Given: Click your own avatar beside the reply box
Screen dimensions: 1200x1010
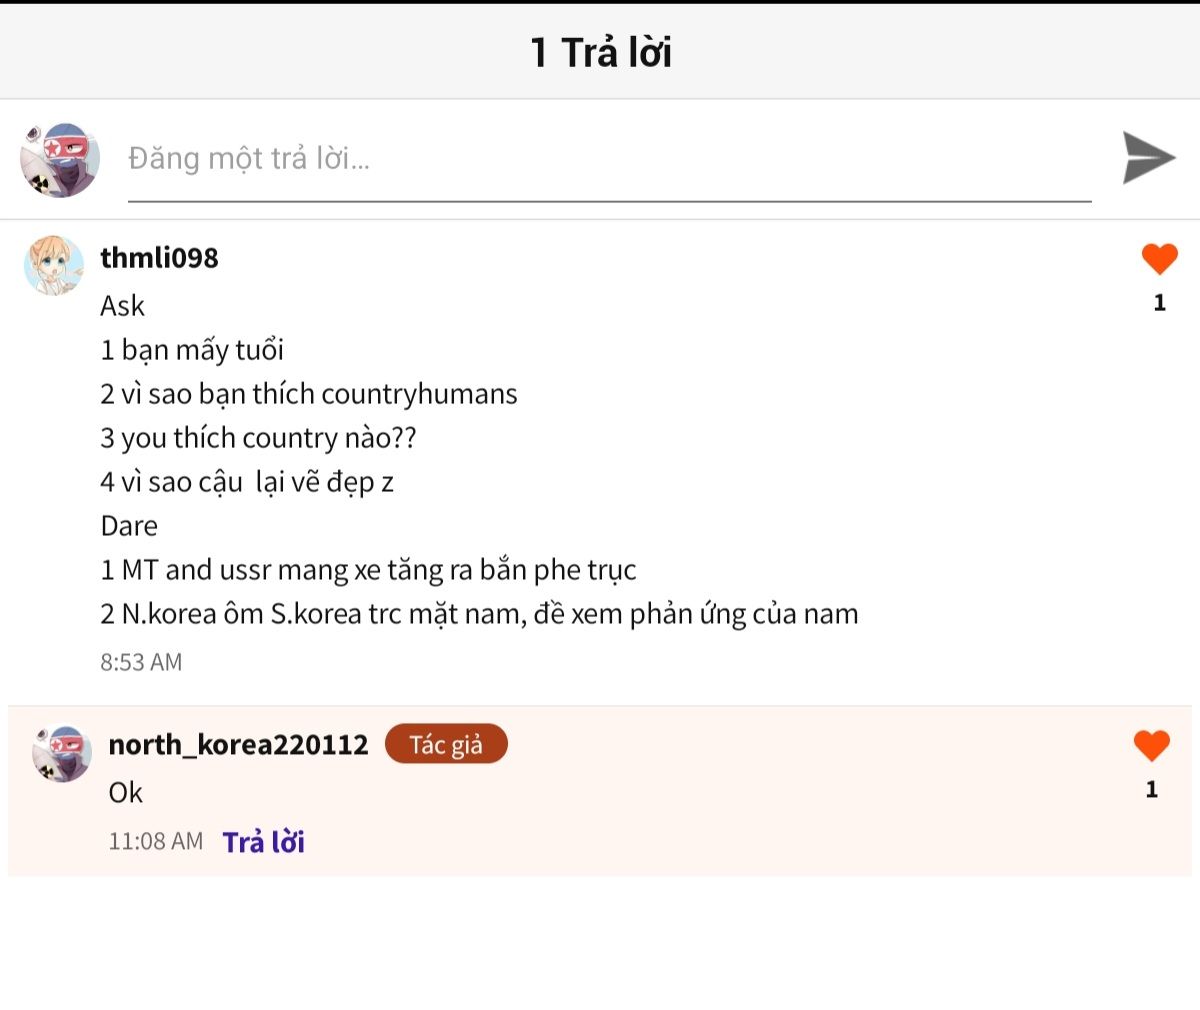Looking at the screenshot, I should pyautogui.click(x=60, y=160).
